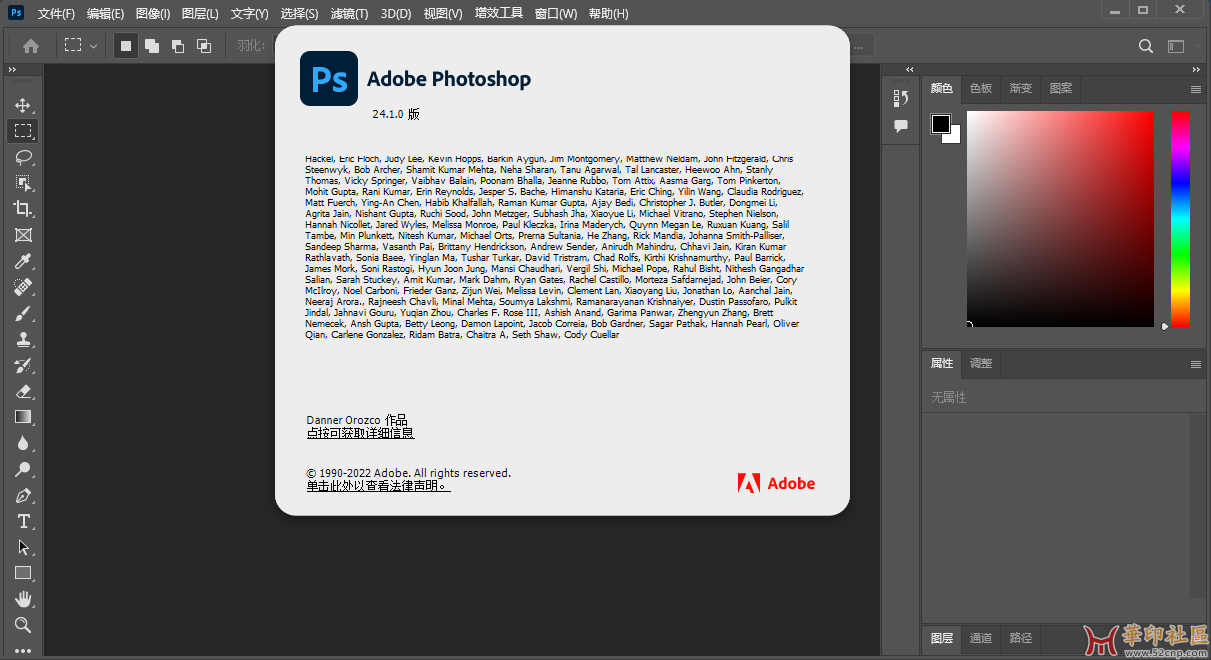Open the 帮助(H) menu
The width and height of the screenshot is (1211, 660).
(608, 14)
